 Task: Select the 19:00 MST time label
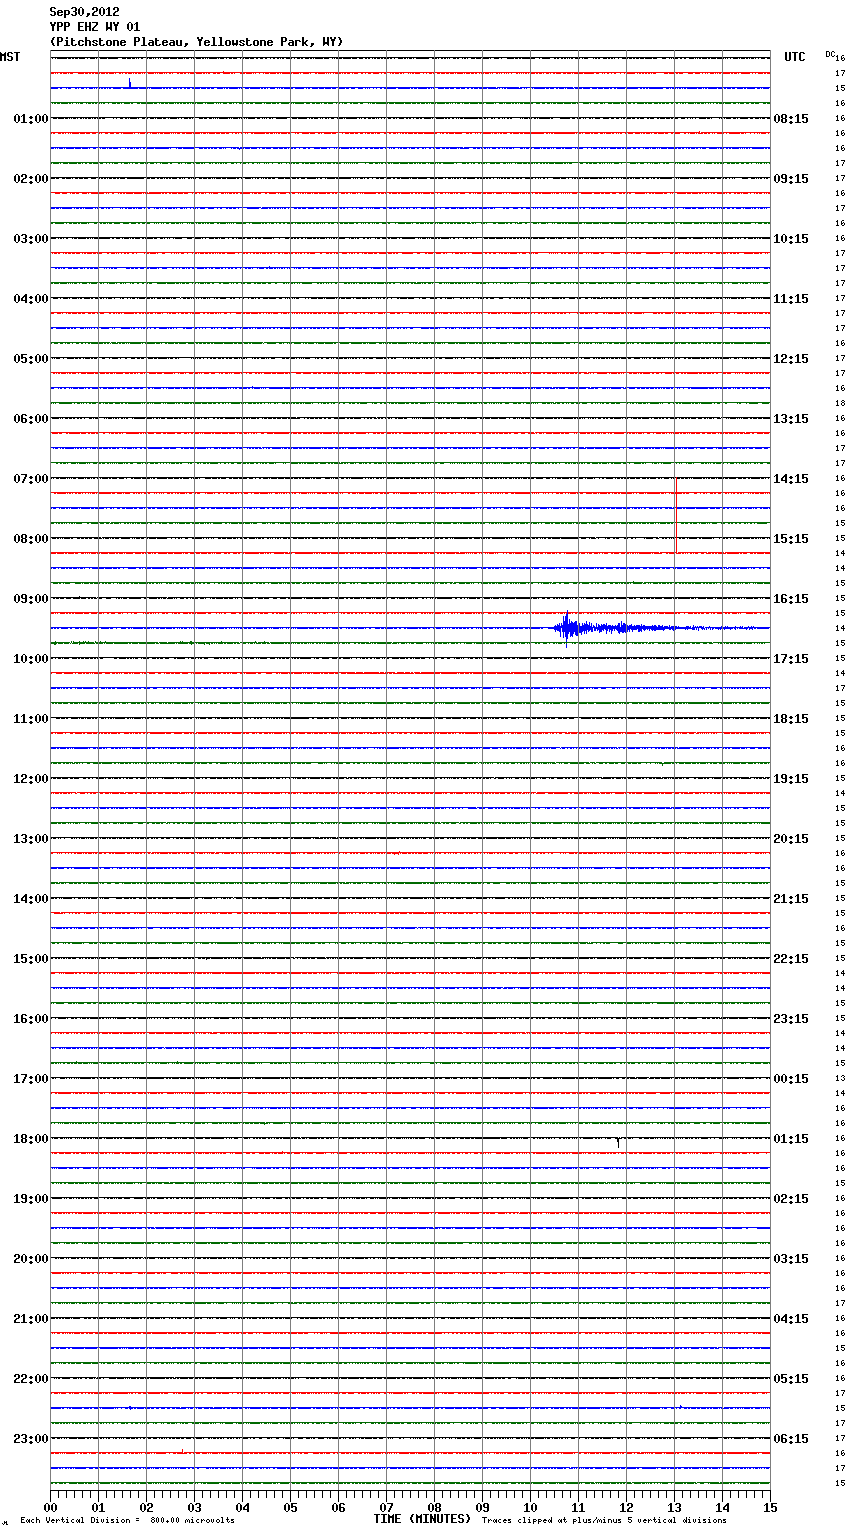31,1199
